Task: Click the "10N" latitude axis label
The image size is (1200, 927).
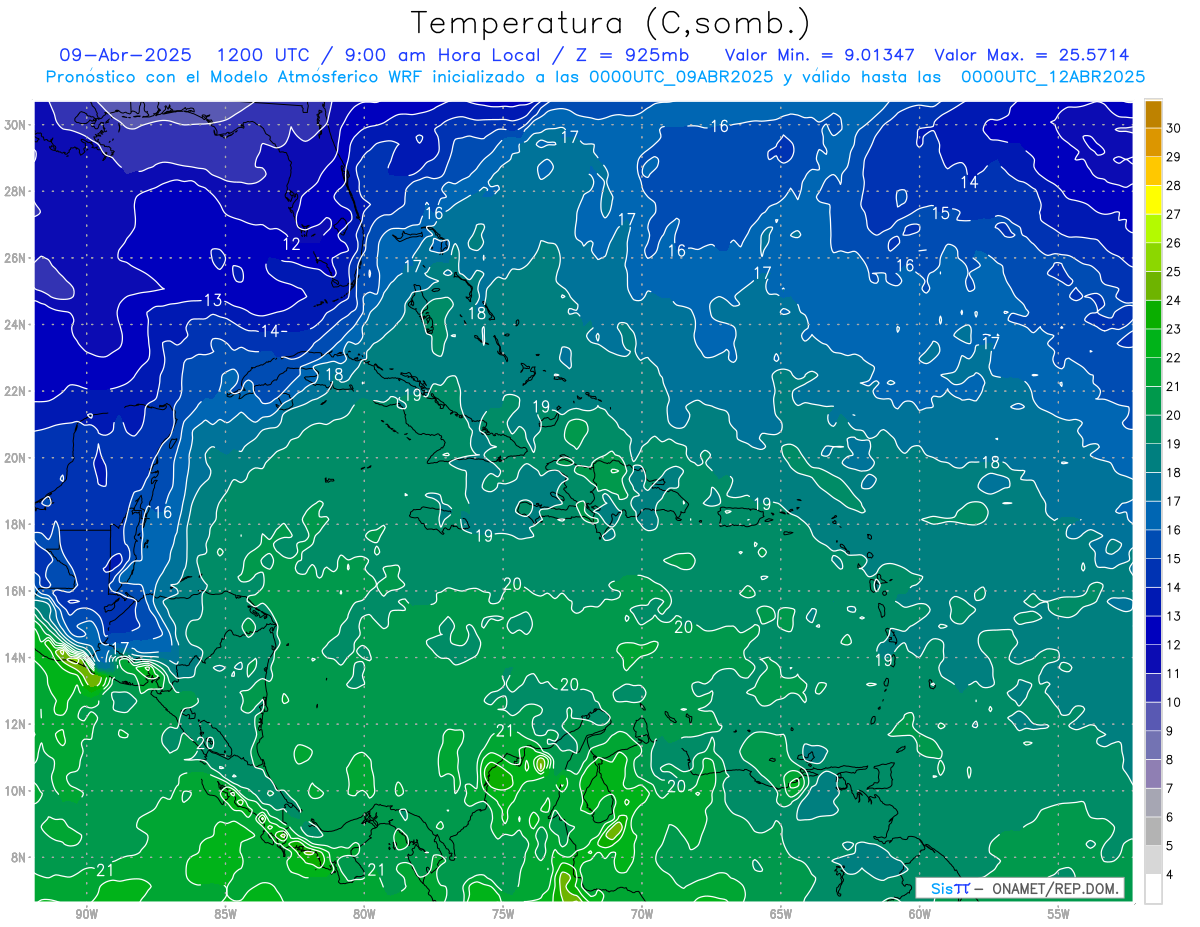Action: click(x=17, y=791)
